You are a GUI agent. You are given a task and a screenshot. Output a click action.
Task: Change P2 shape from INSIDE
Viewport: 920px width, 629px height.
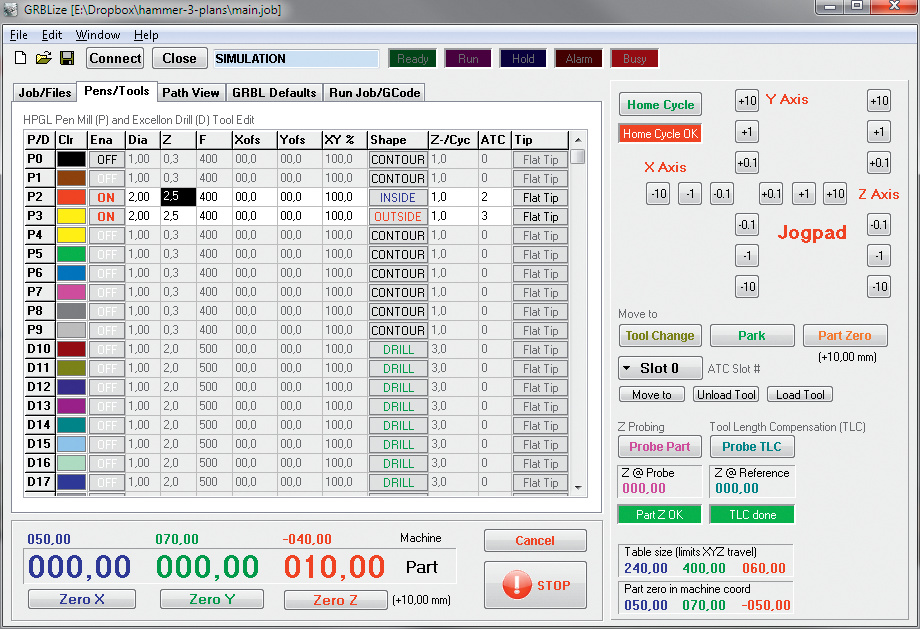(x=398, y=198)
